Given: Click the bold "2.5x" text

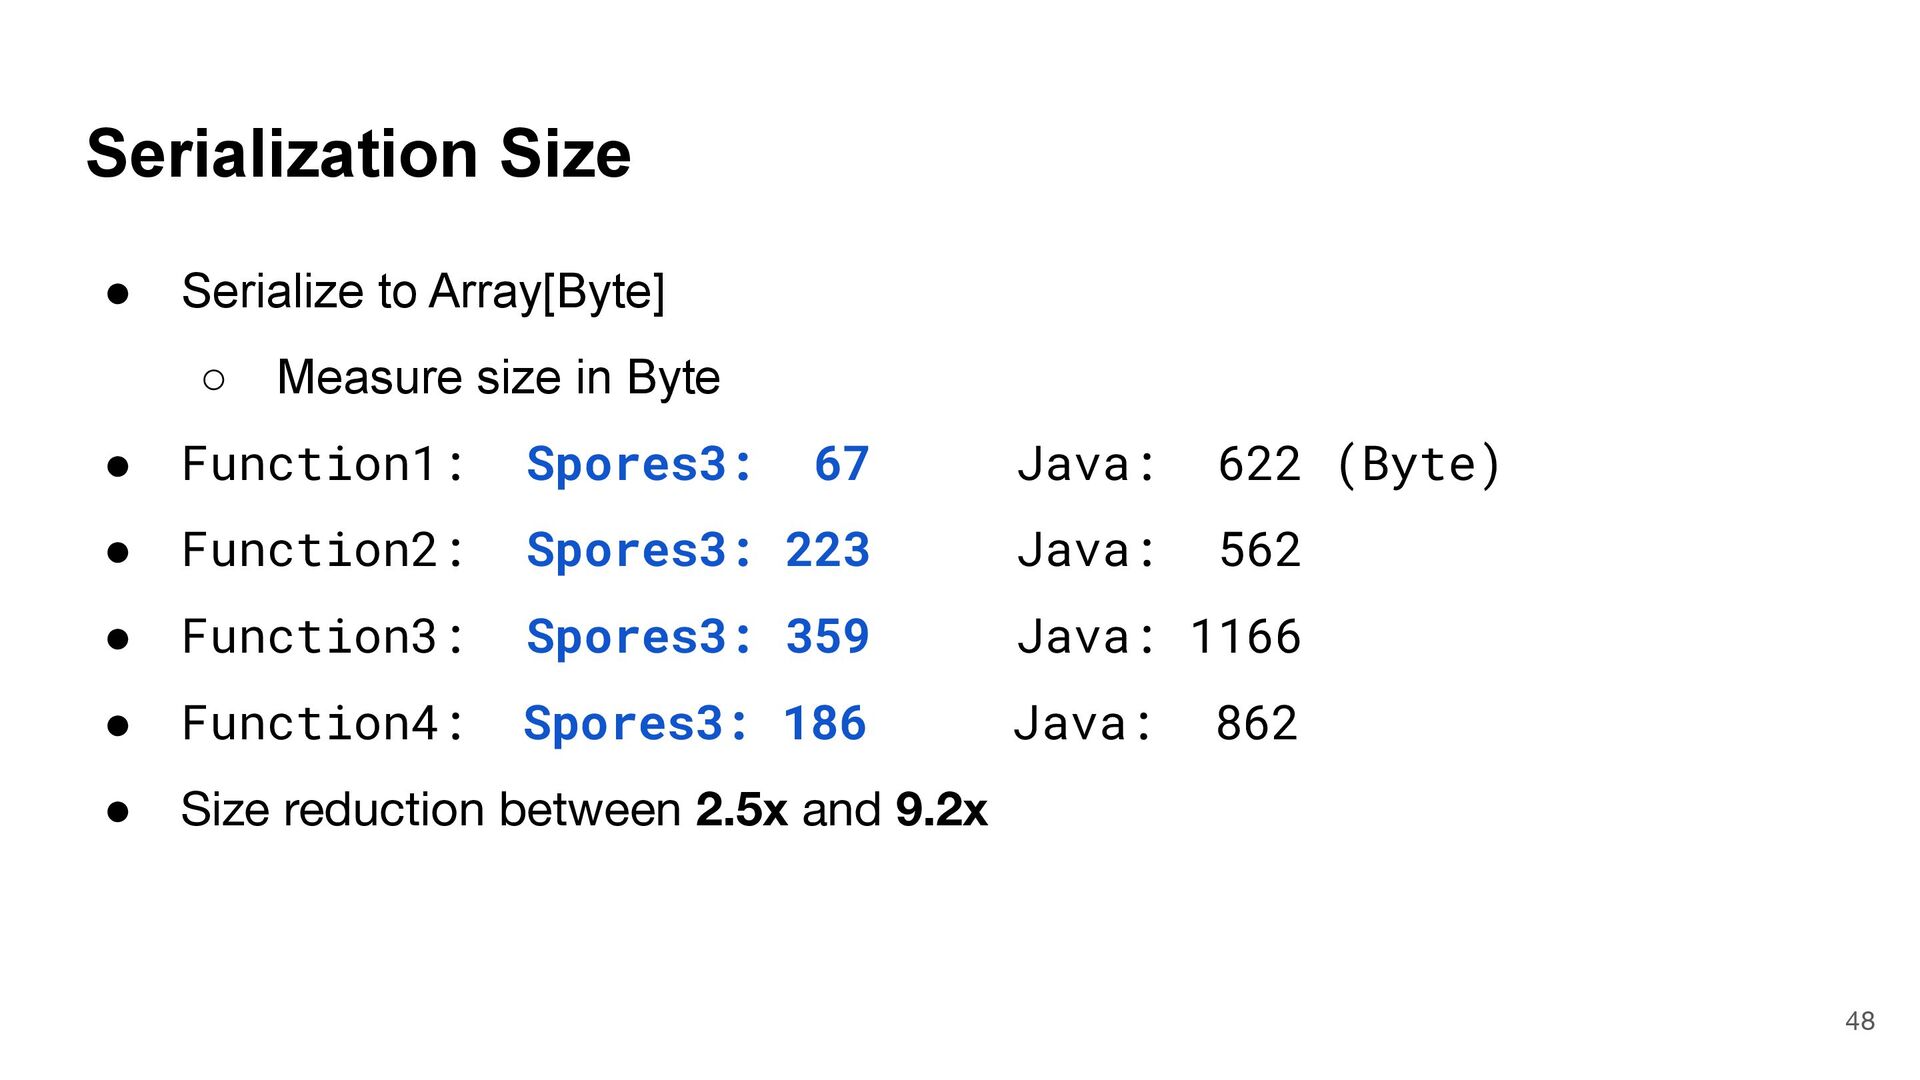Looking at the screenshot, I should coord(741,810).
